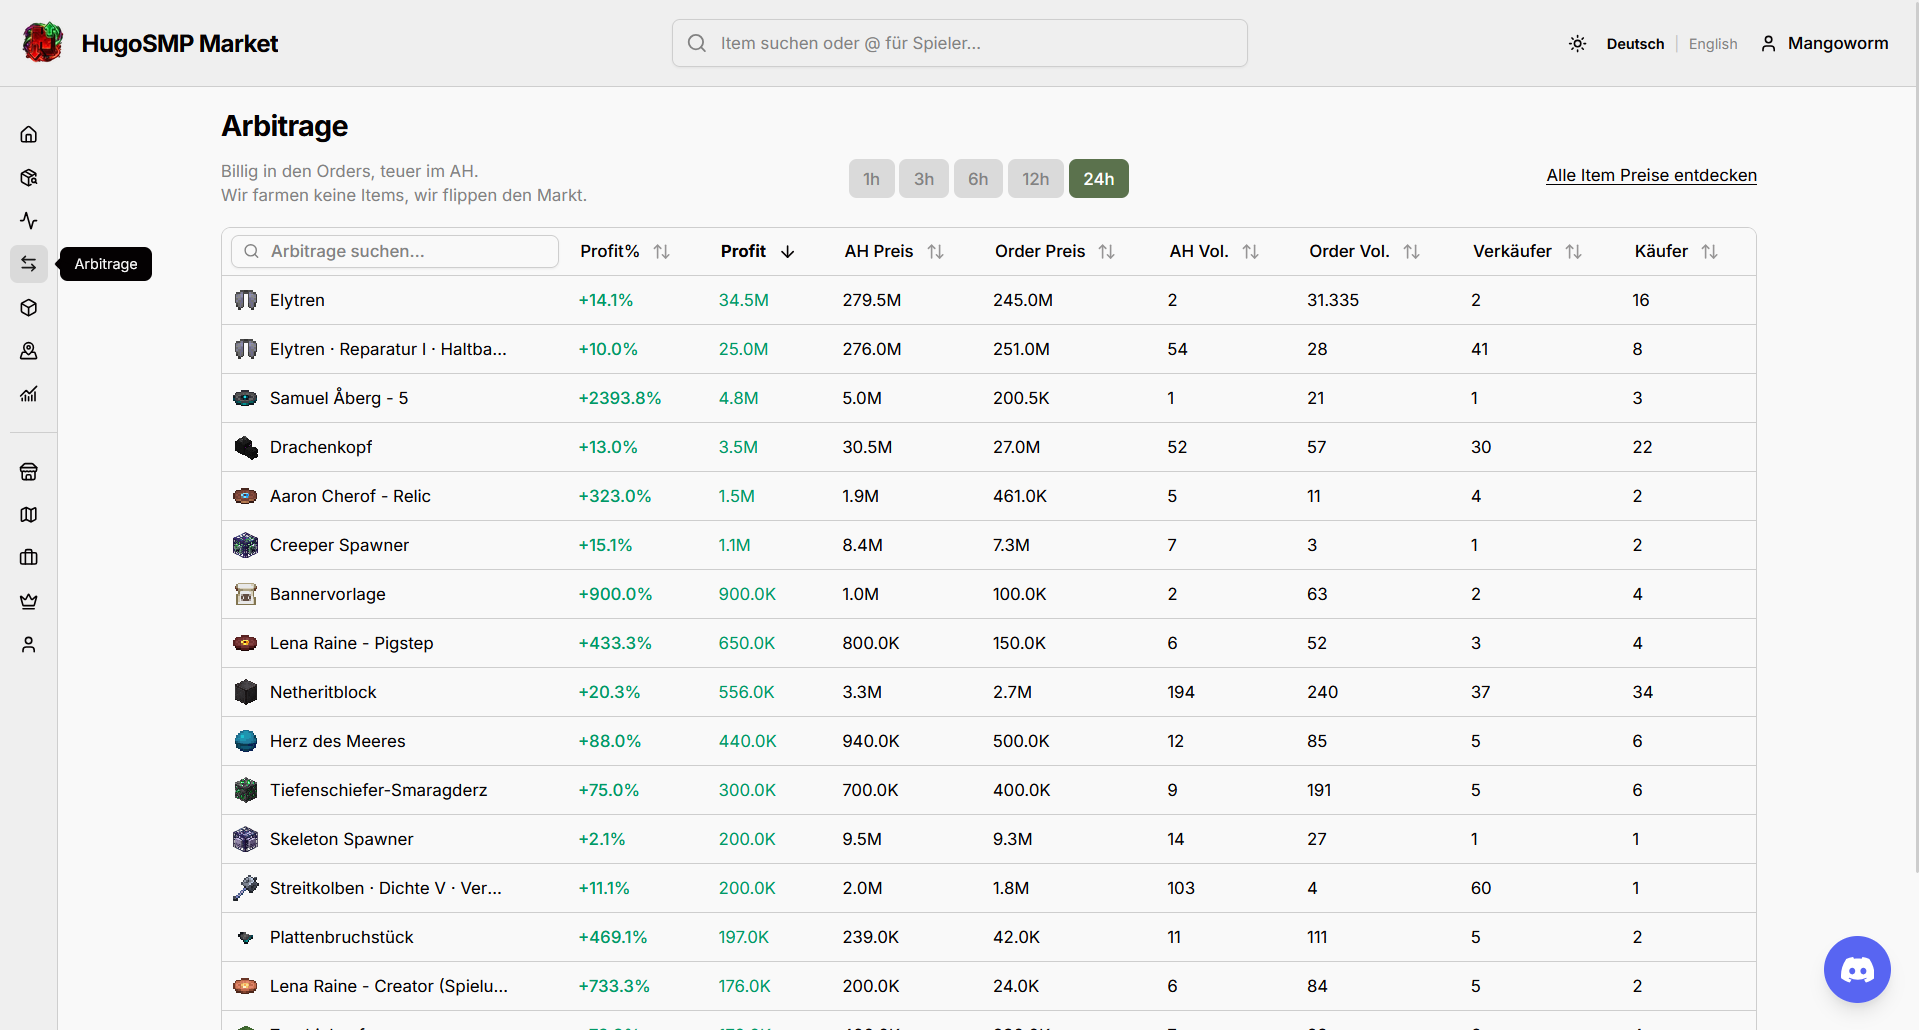Screen dimensions: 1919x1030
Task: Open the Lena Raine - Pigstep row
Action: (x=988, y=643)
